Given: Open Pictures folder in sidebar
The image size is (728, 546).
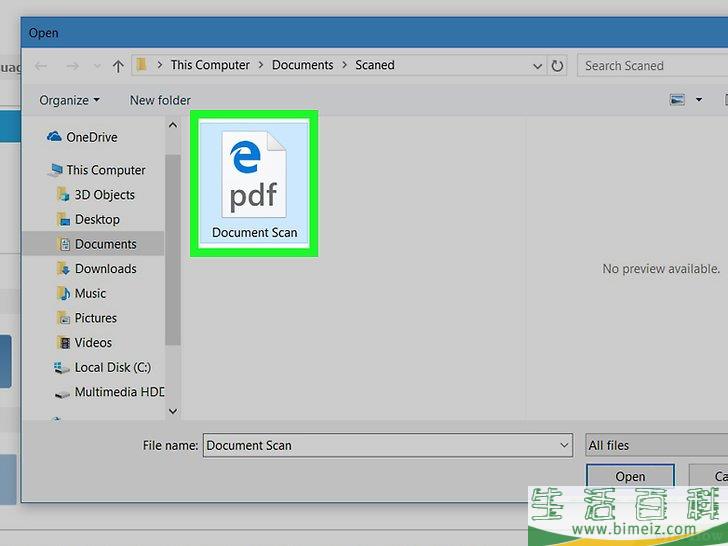Looking at the screenshot, I should [x=96, y=318].
